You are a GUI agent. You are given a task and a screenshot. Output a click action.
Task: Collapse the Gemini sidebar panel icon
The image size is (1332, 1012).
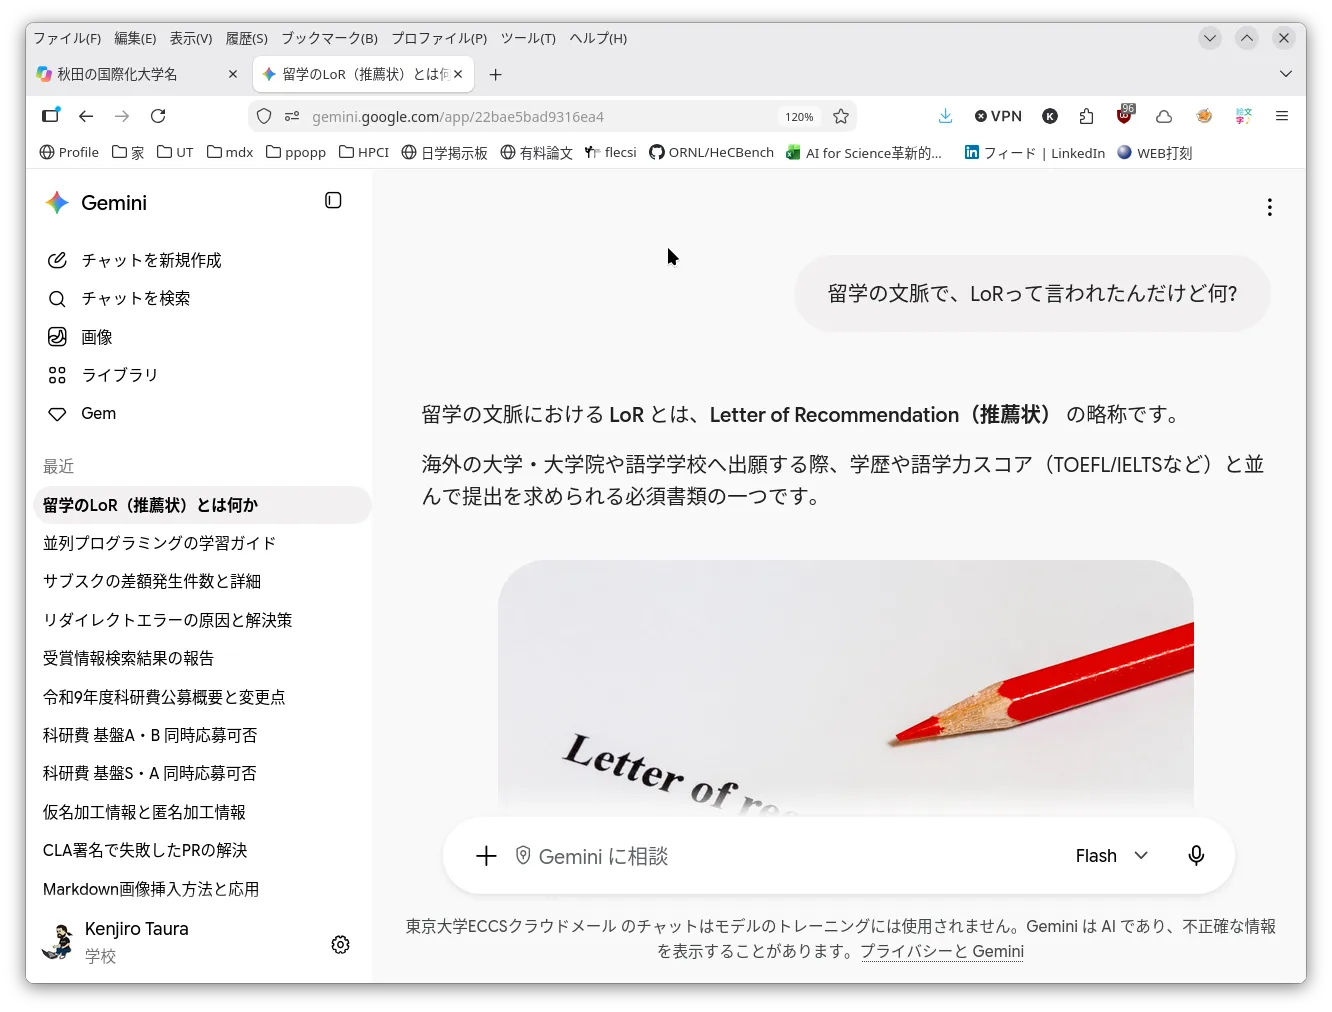[x=333, y=201]
